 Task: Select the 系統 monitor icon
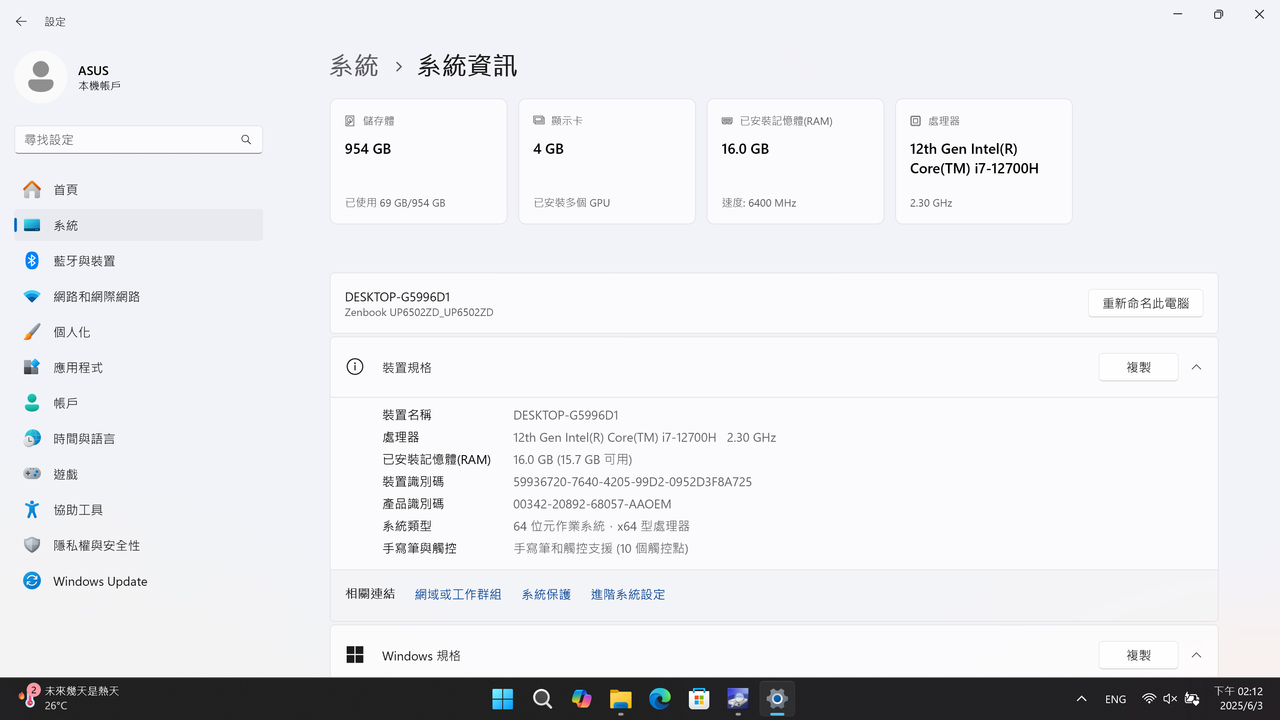32,225
